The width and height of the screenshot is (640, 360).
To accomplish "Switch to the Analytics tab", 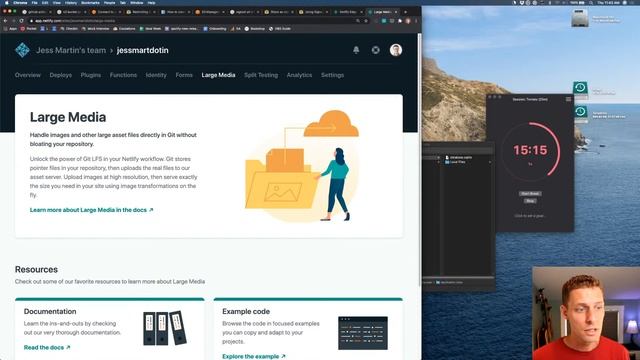I will pyautogui.click(x=299, y=75).
